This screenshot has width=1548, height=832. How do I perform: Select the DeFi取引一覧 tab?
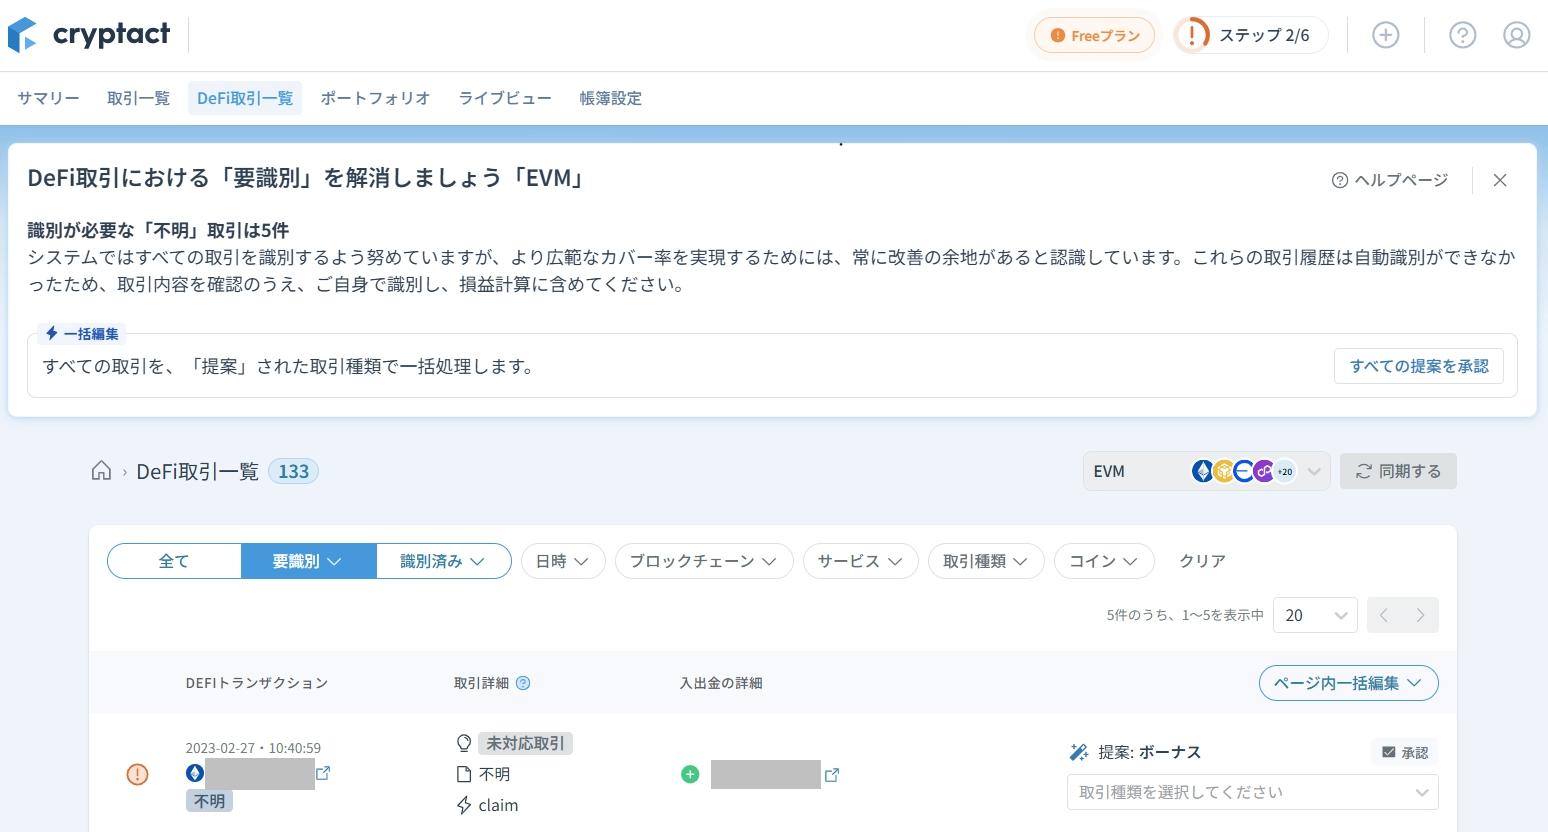[x=245, y=98]
